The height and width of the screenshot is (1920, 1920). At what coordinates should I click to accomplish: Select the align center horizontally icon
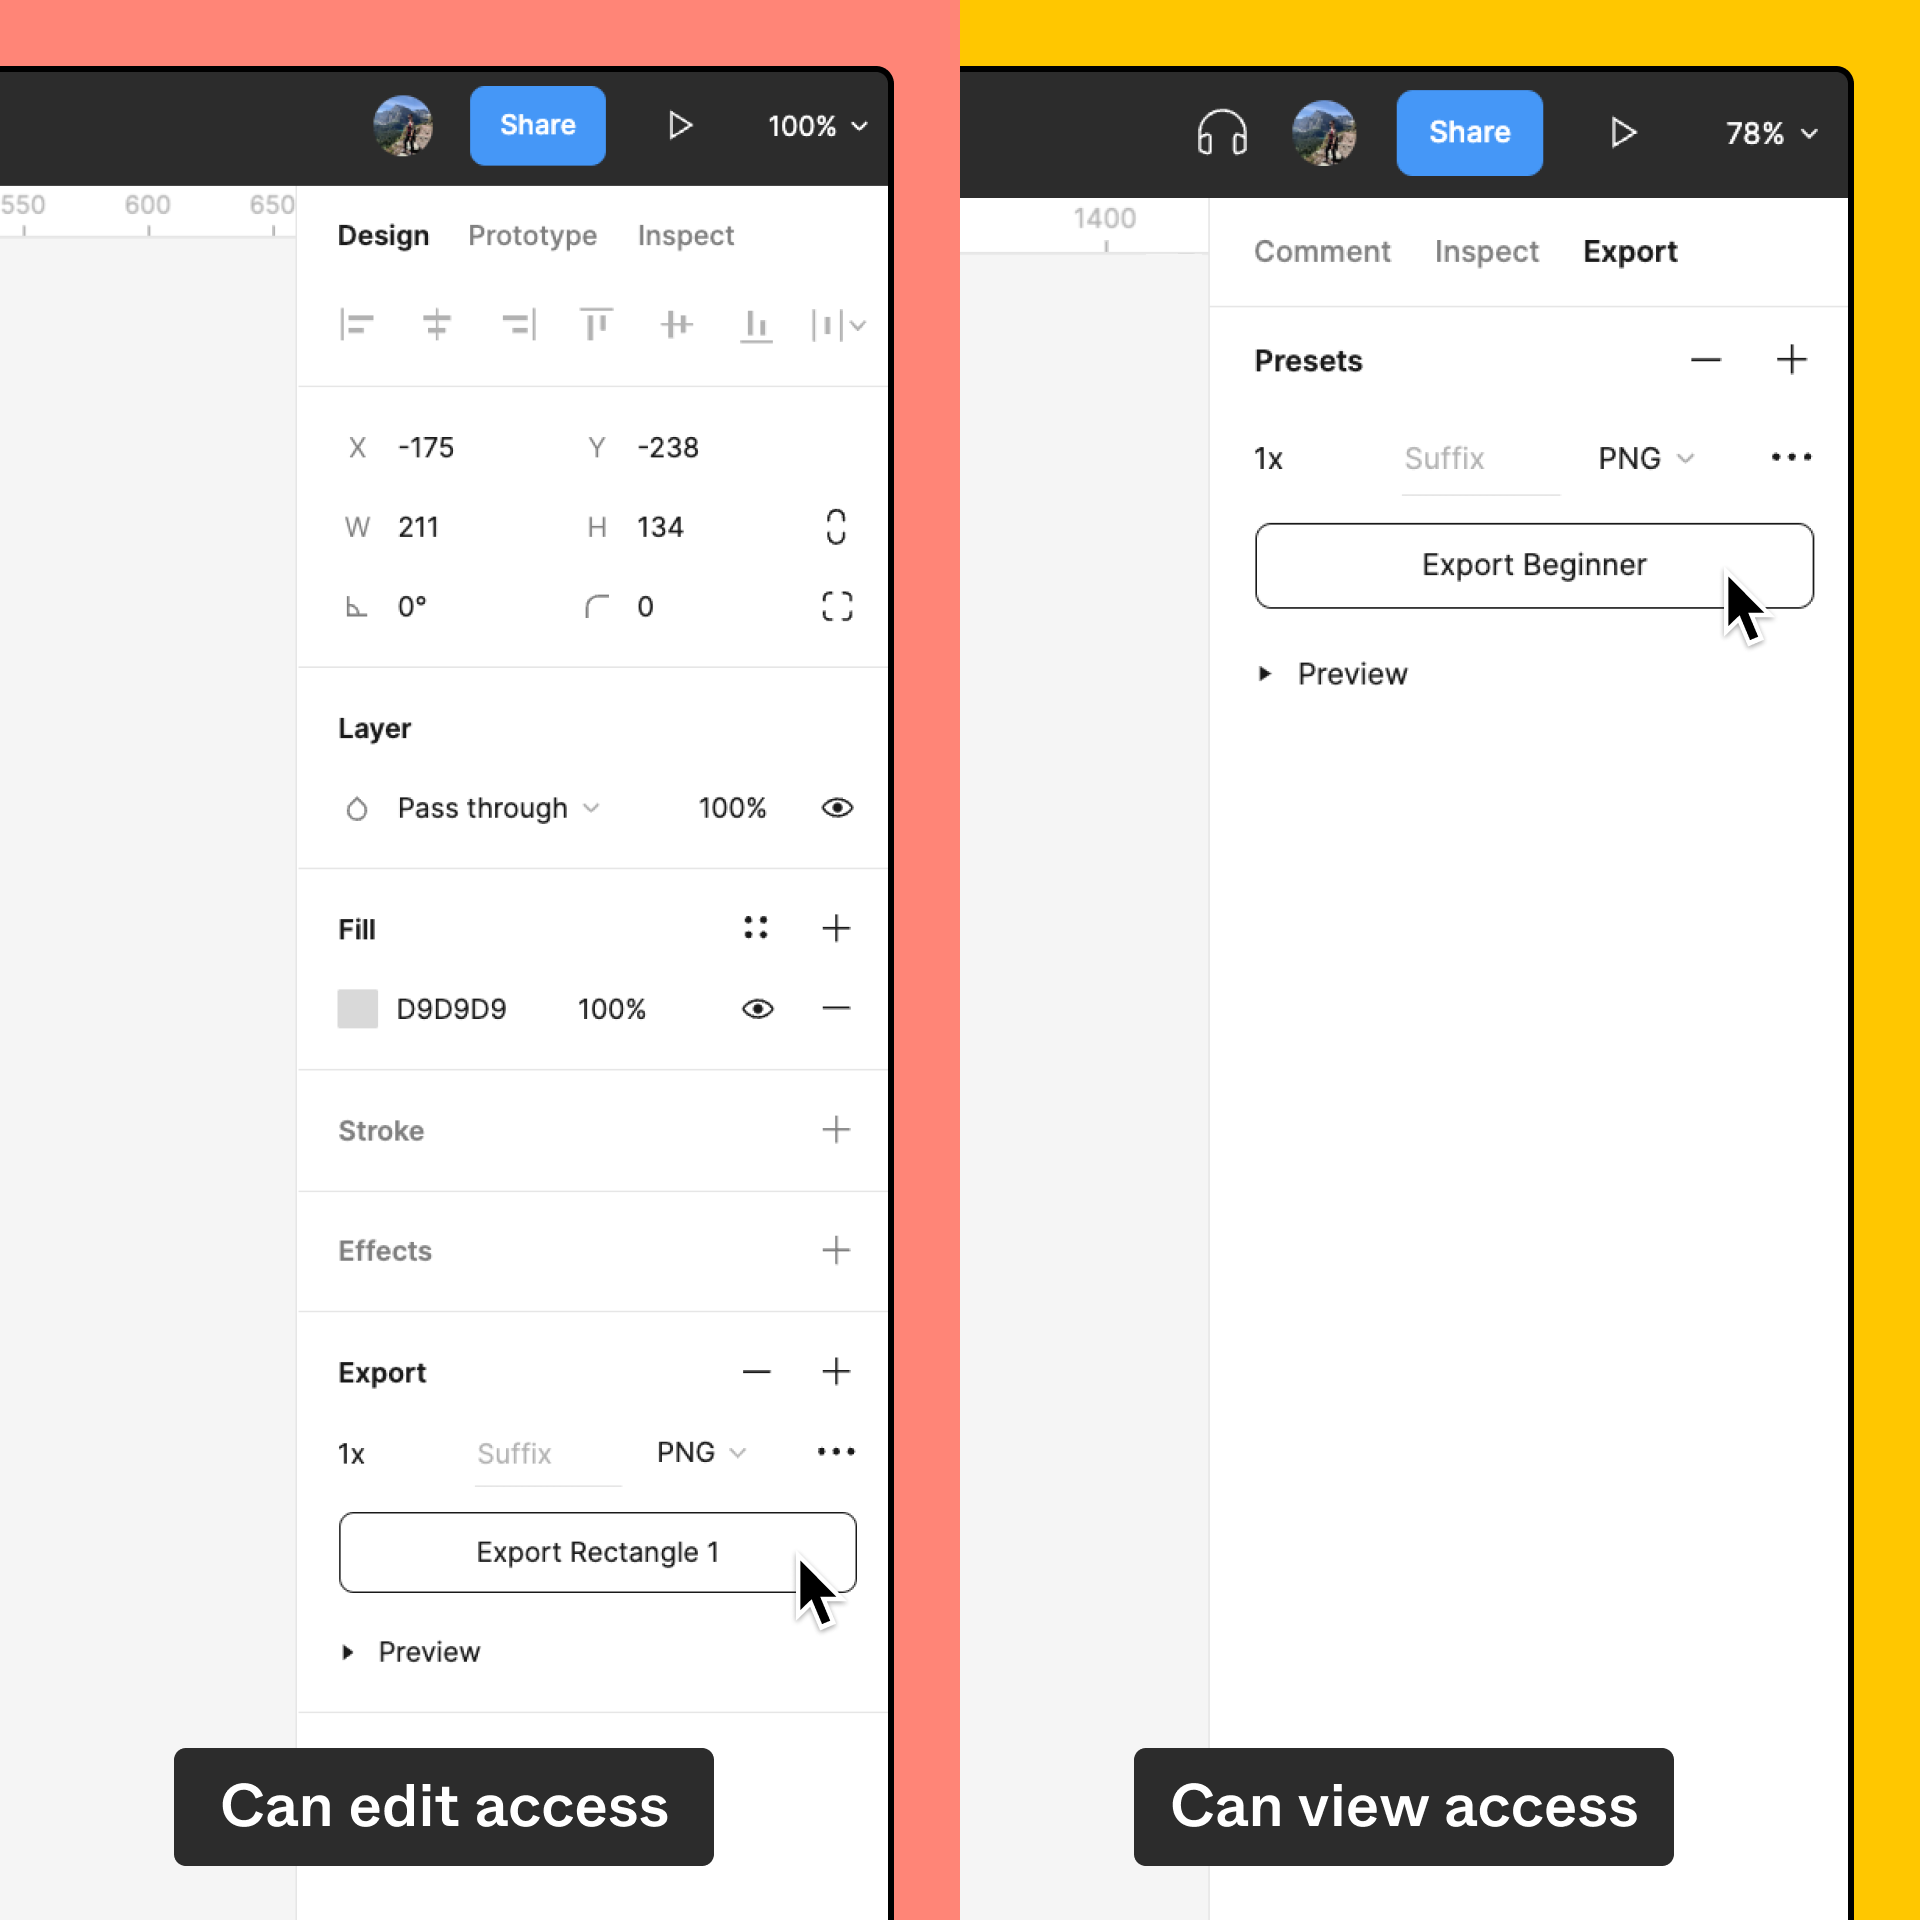click(434, 325)
